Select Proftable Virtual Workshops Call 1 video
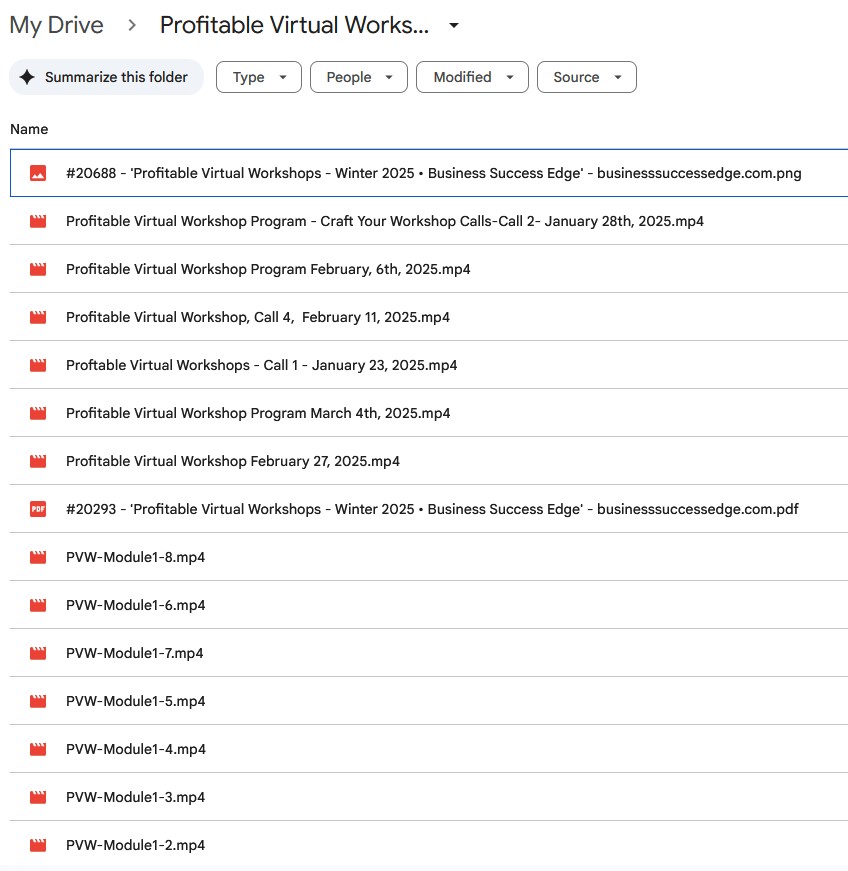Viewport: 848px width, 871px height. pyautogui.click(x=261, y=365)
